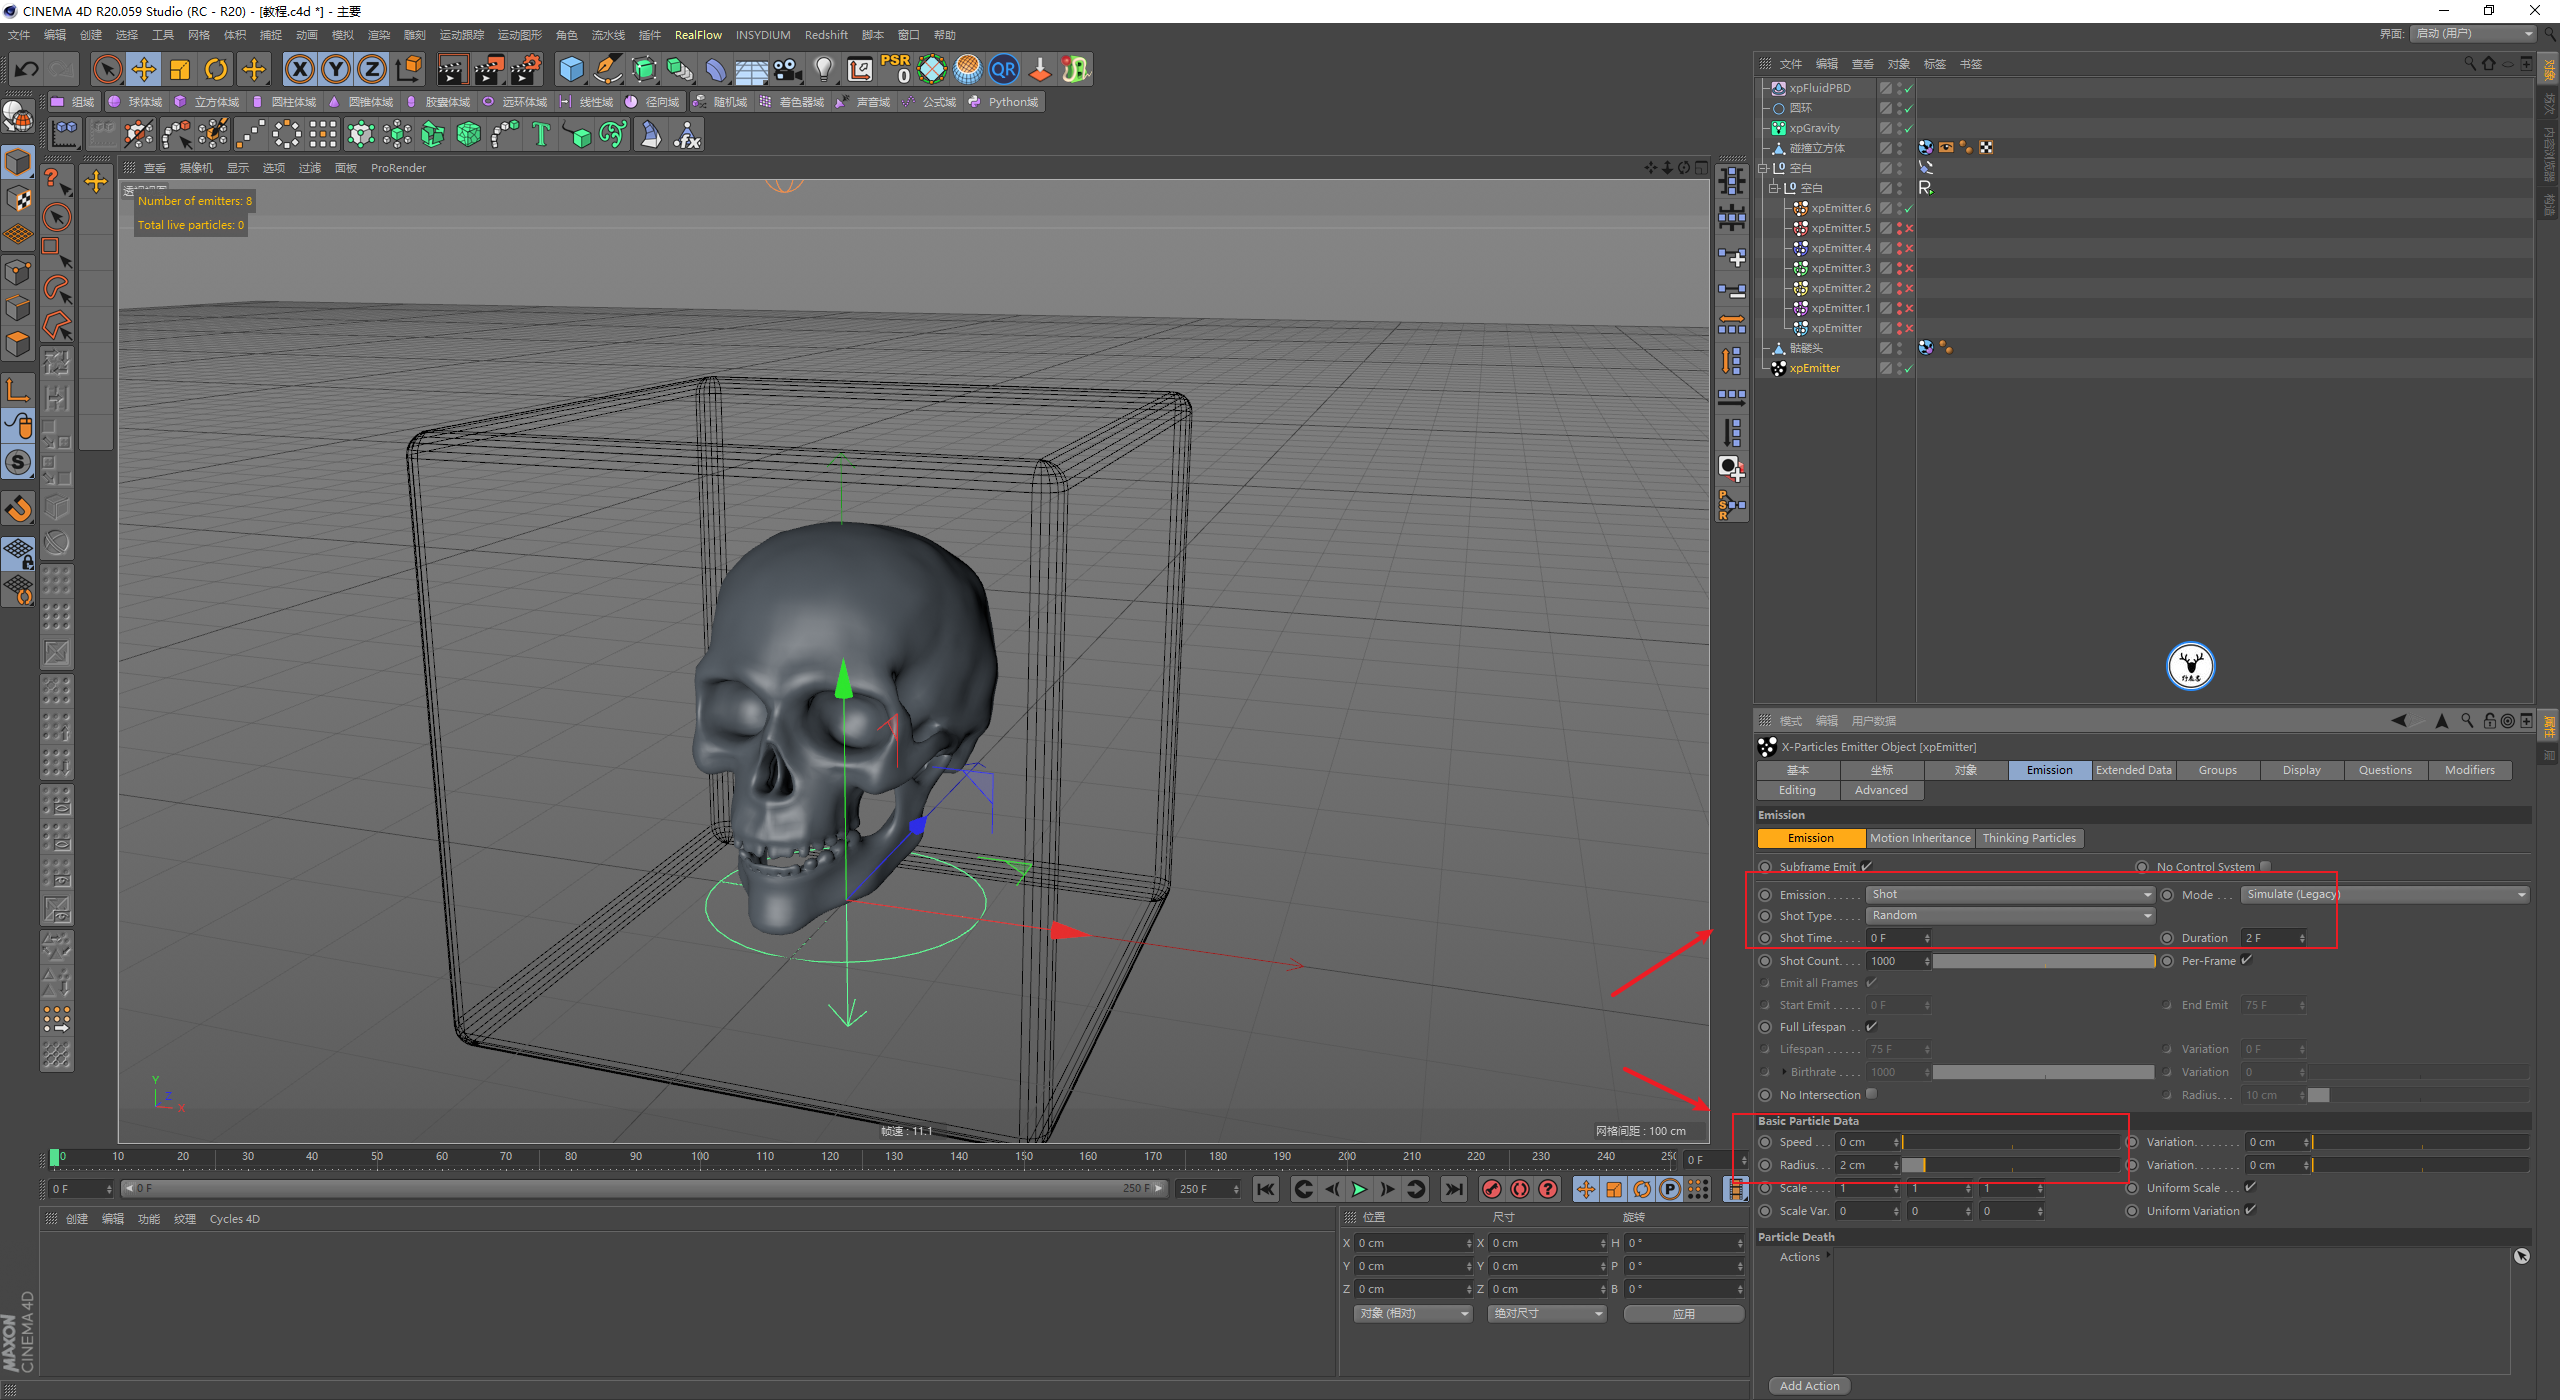The image size is (2560, 1400).
Task: Select the live selection arrow tool
Action: coord(107,69)
